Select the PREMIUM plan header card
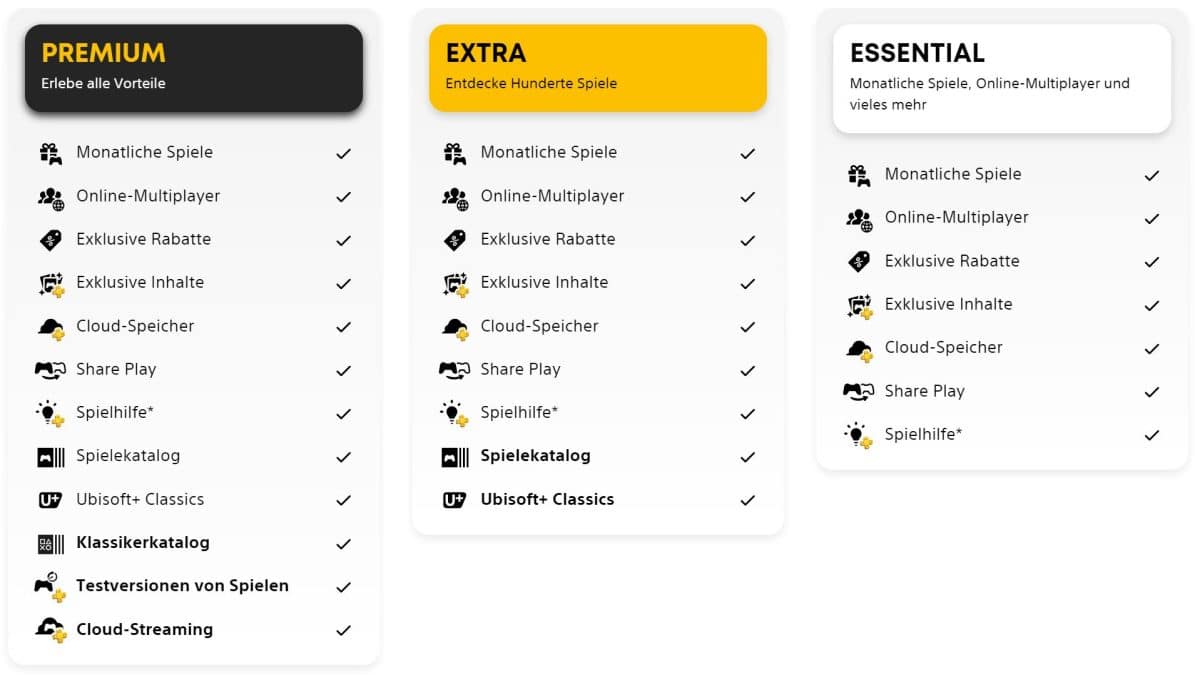 194,68
